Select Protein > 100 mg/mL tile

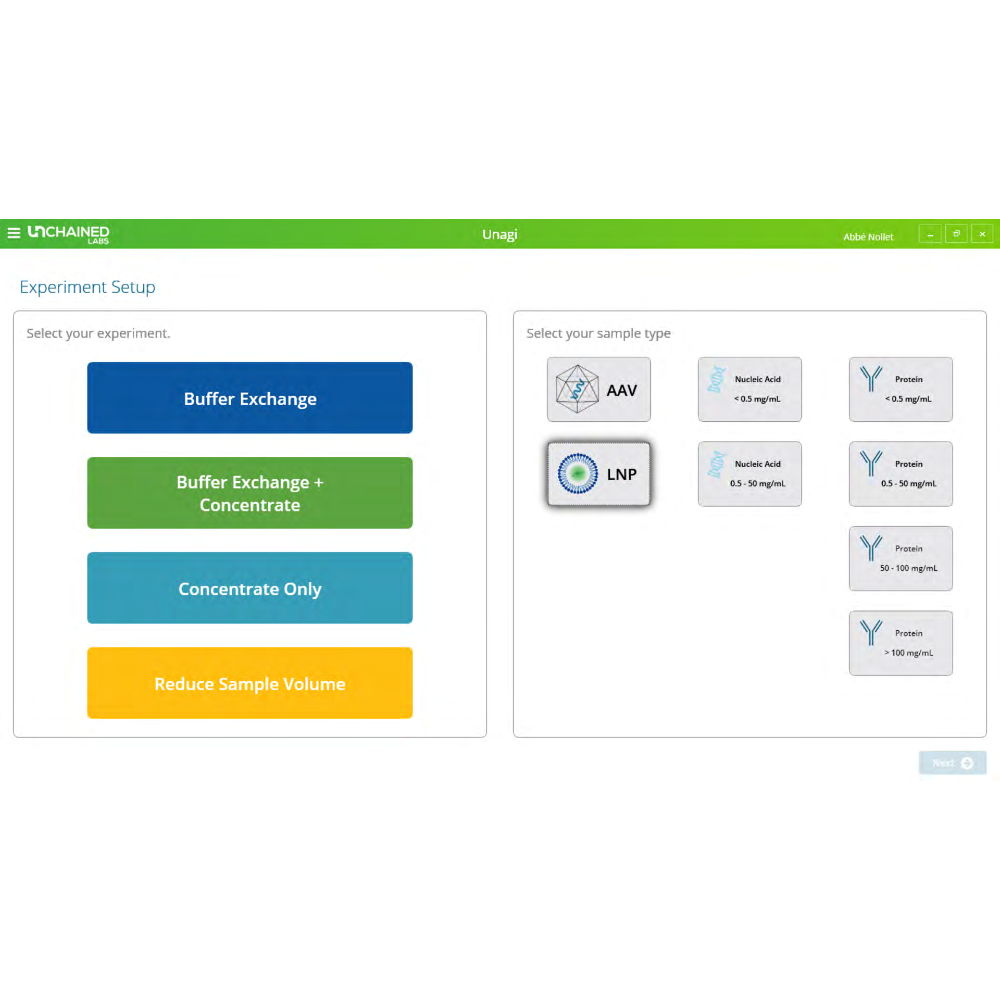point(901,643)
